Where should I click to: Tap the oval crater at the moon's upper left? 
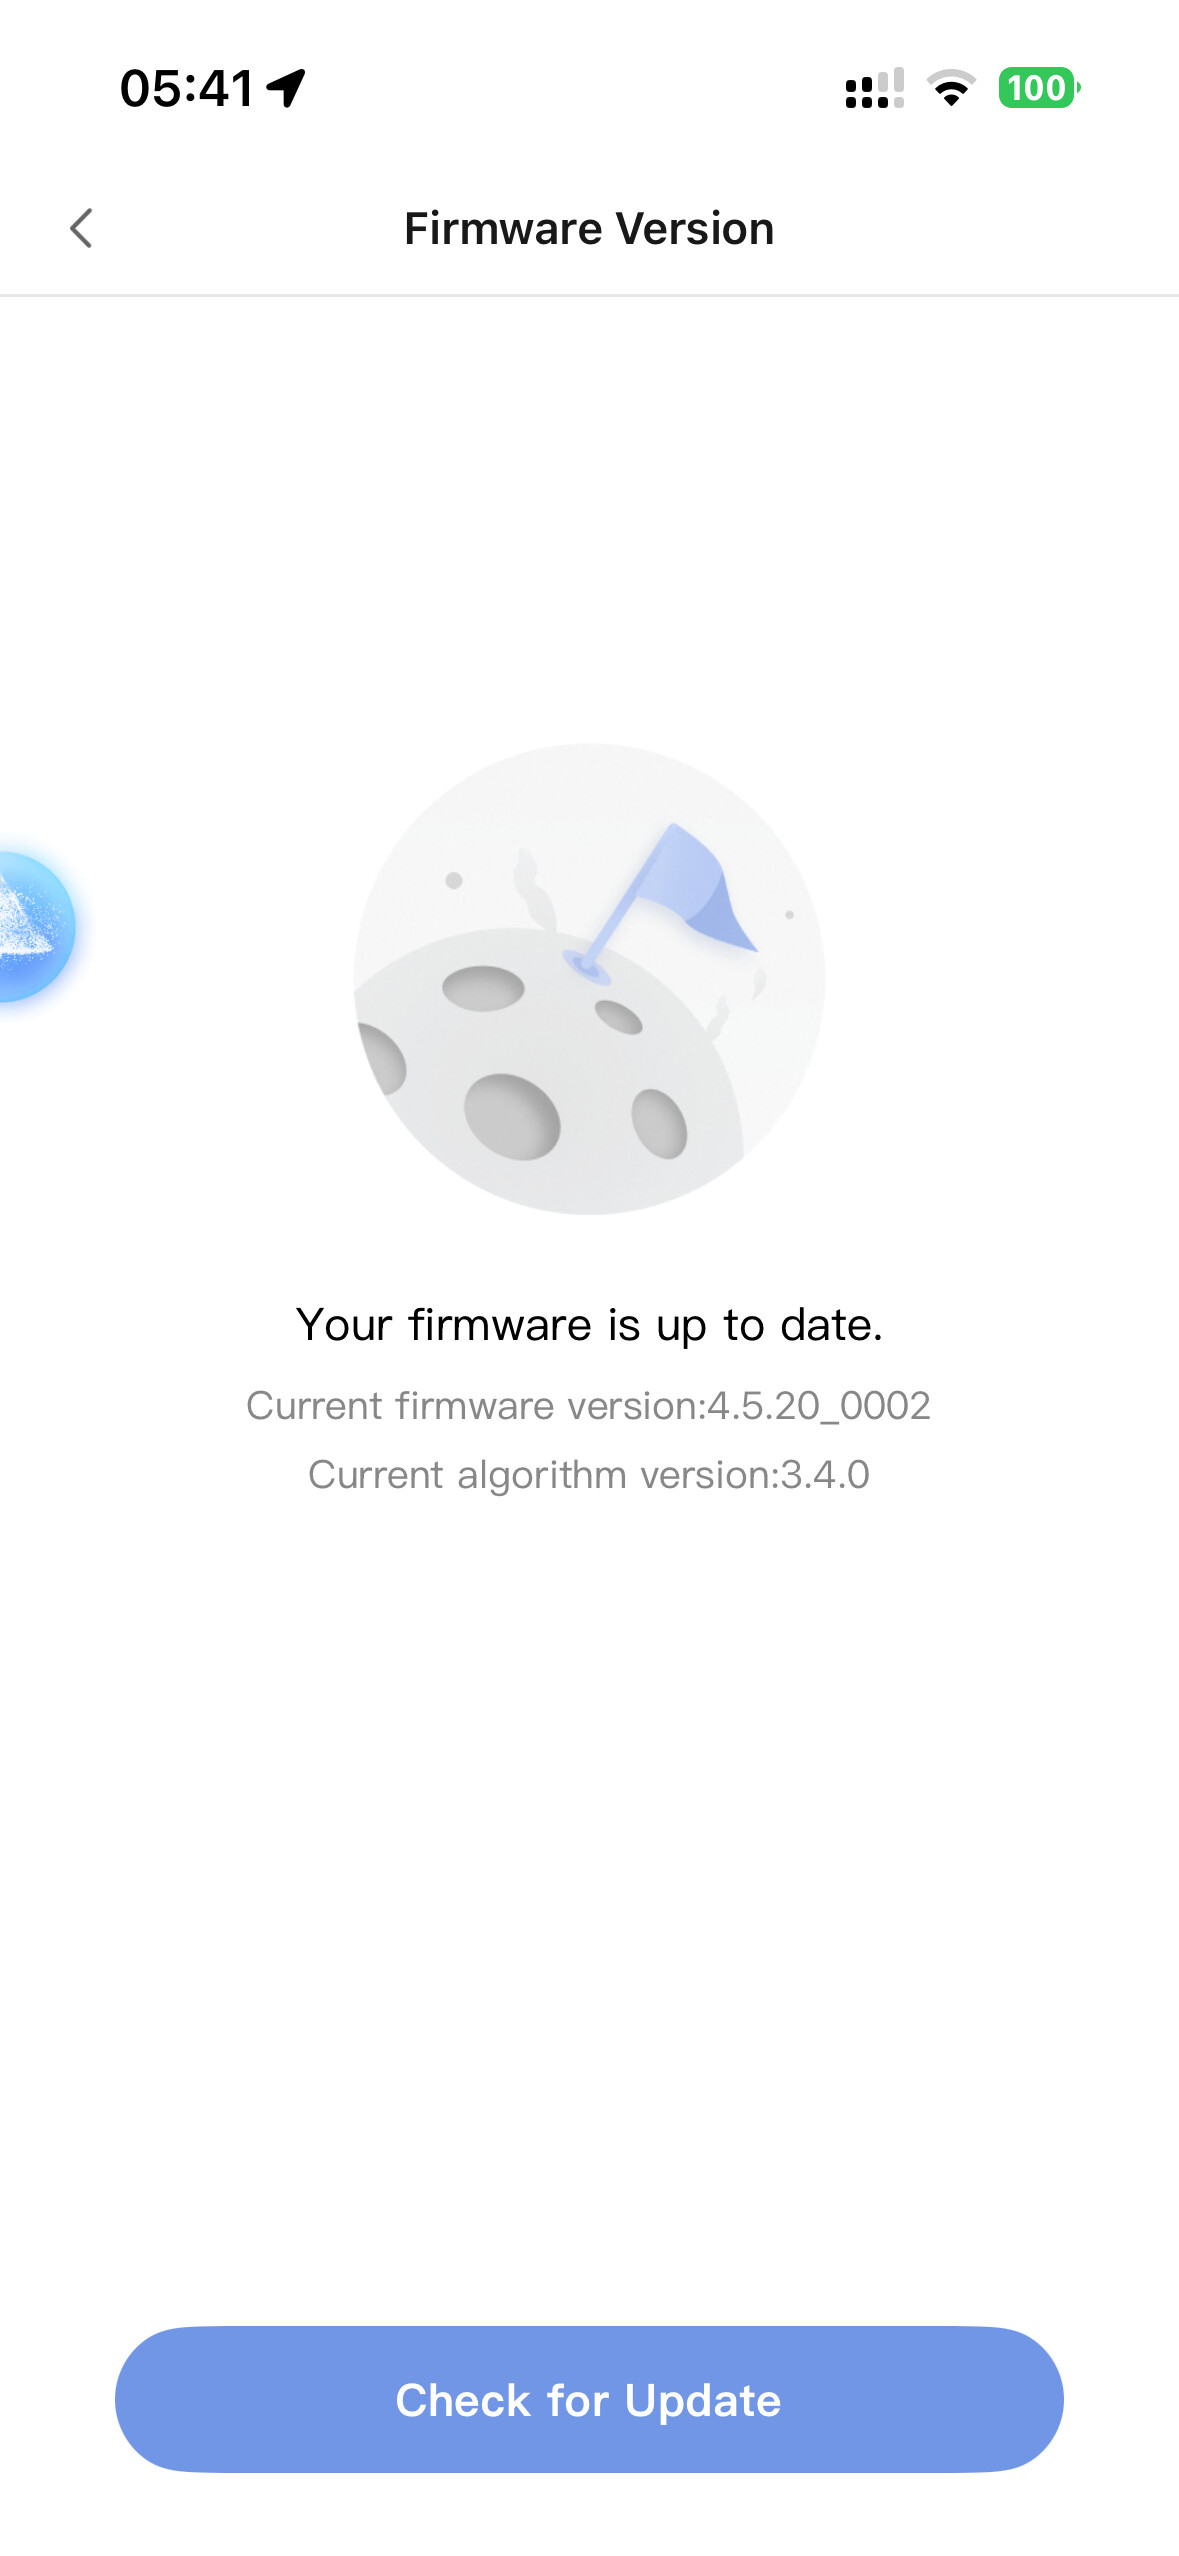[483, 988]
